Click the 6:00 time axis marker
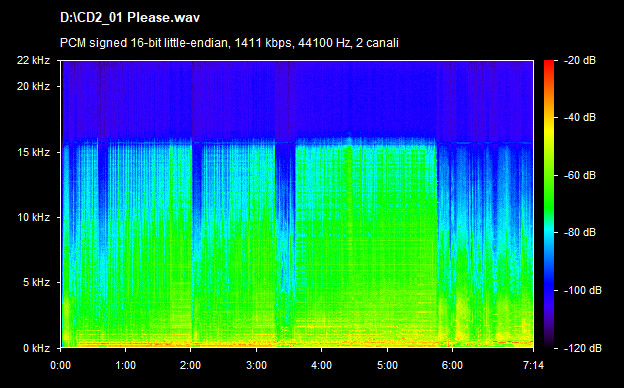 [452, 365]
